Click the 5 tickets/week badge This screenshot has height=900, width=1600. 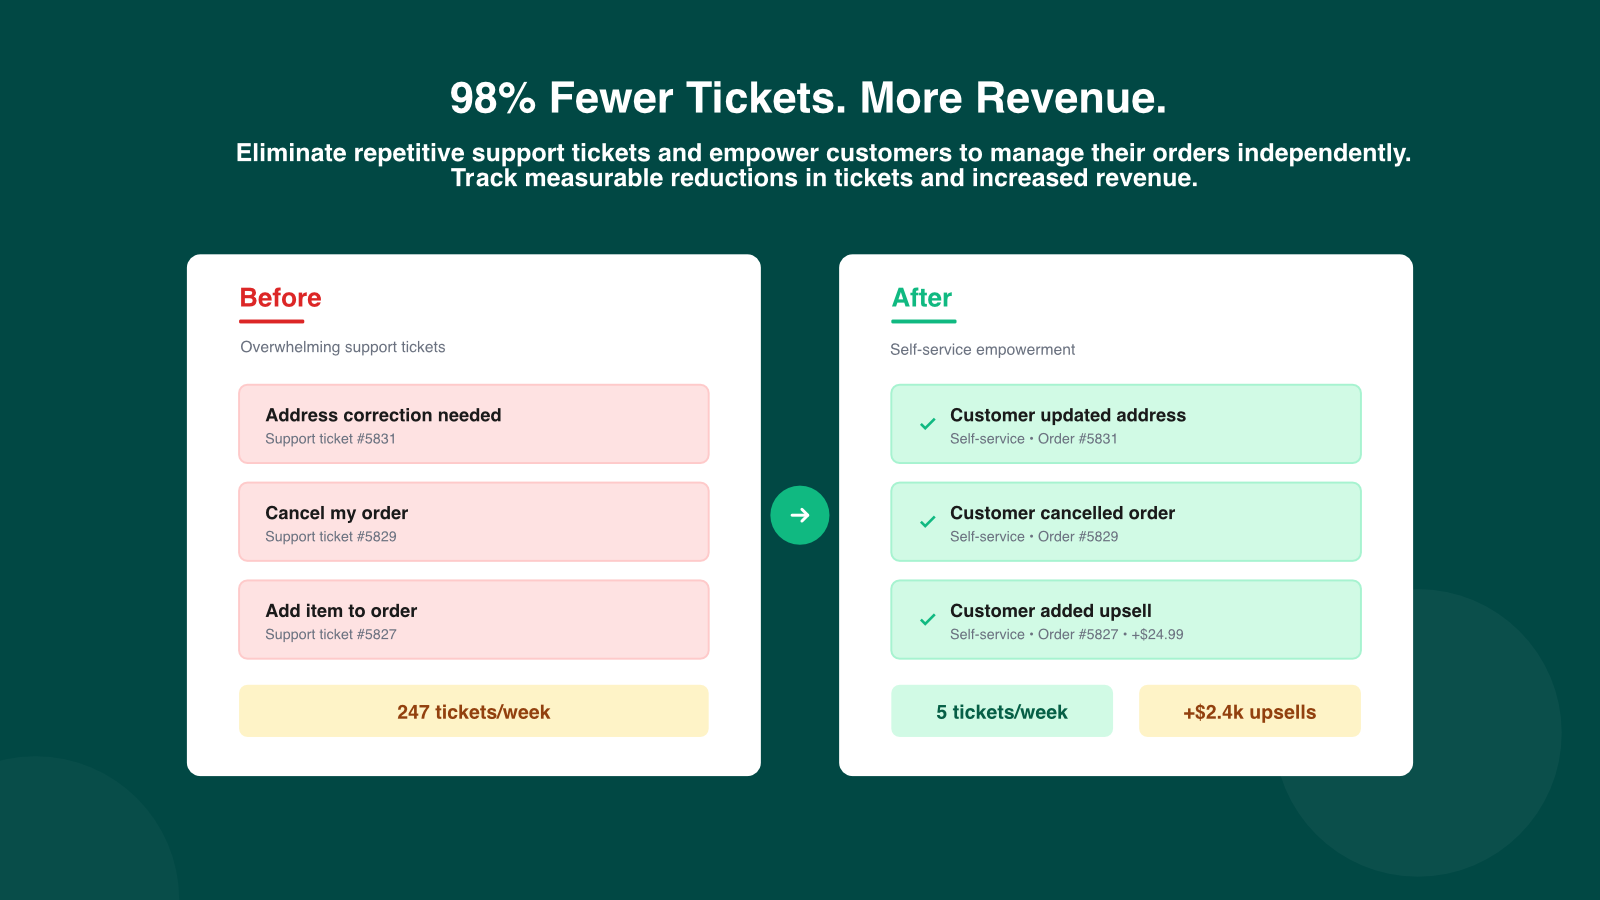1001,712
